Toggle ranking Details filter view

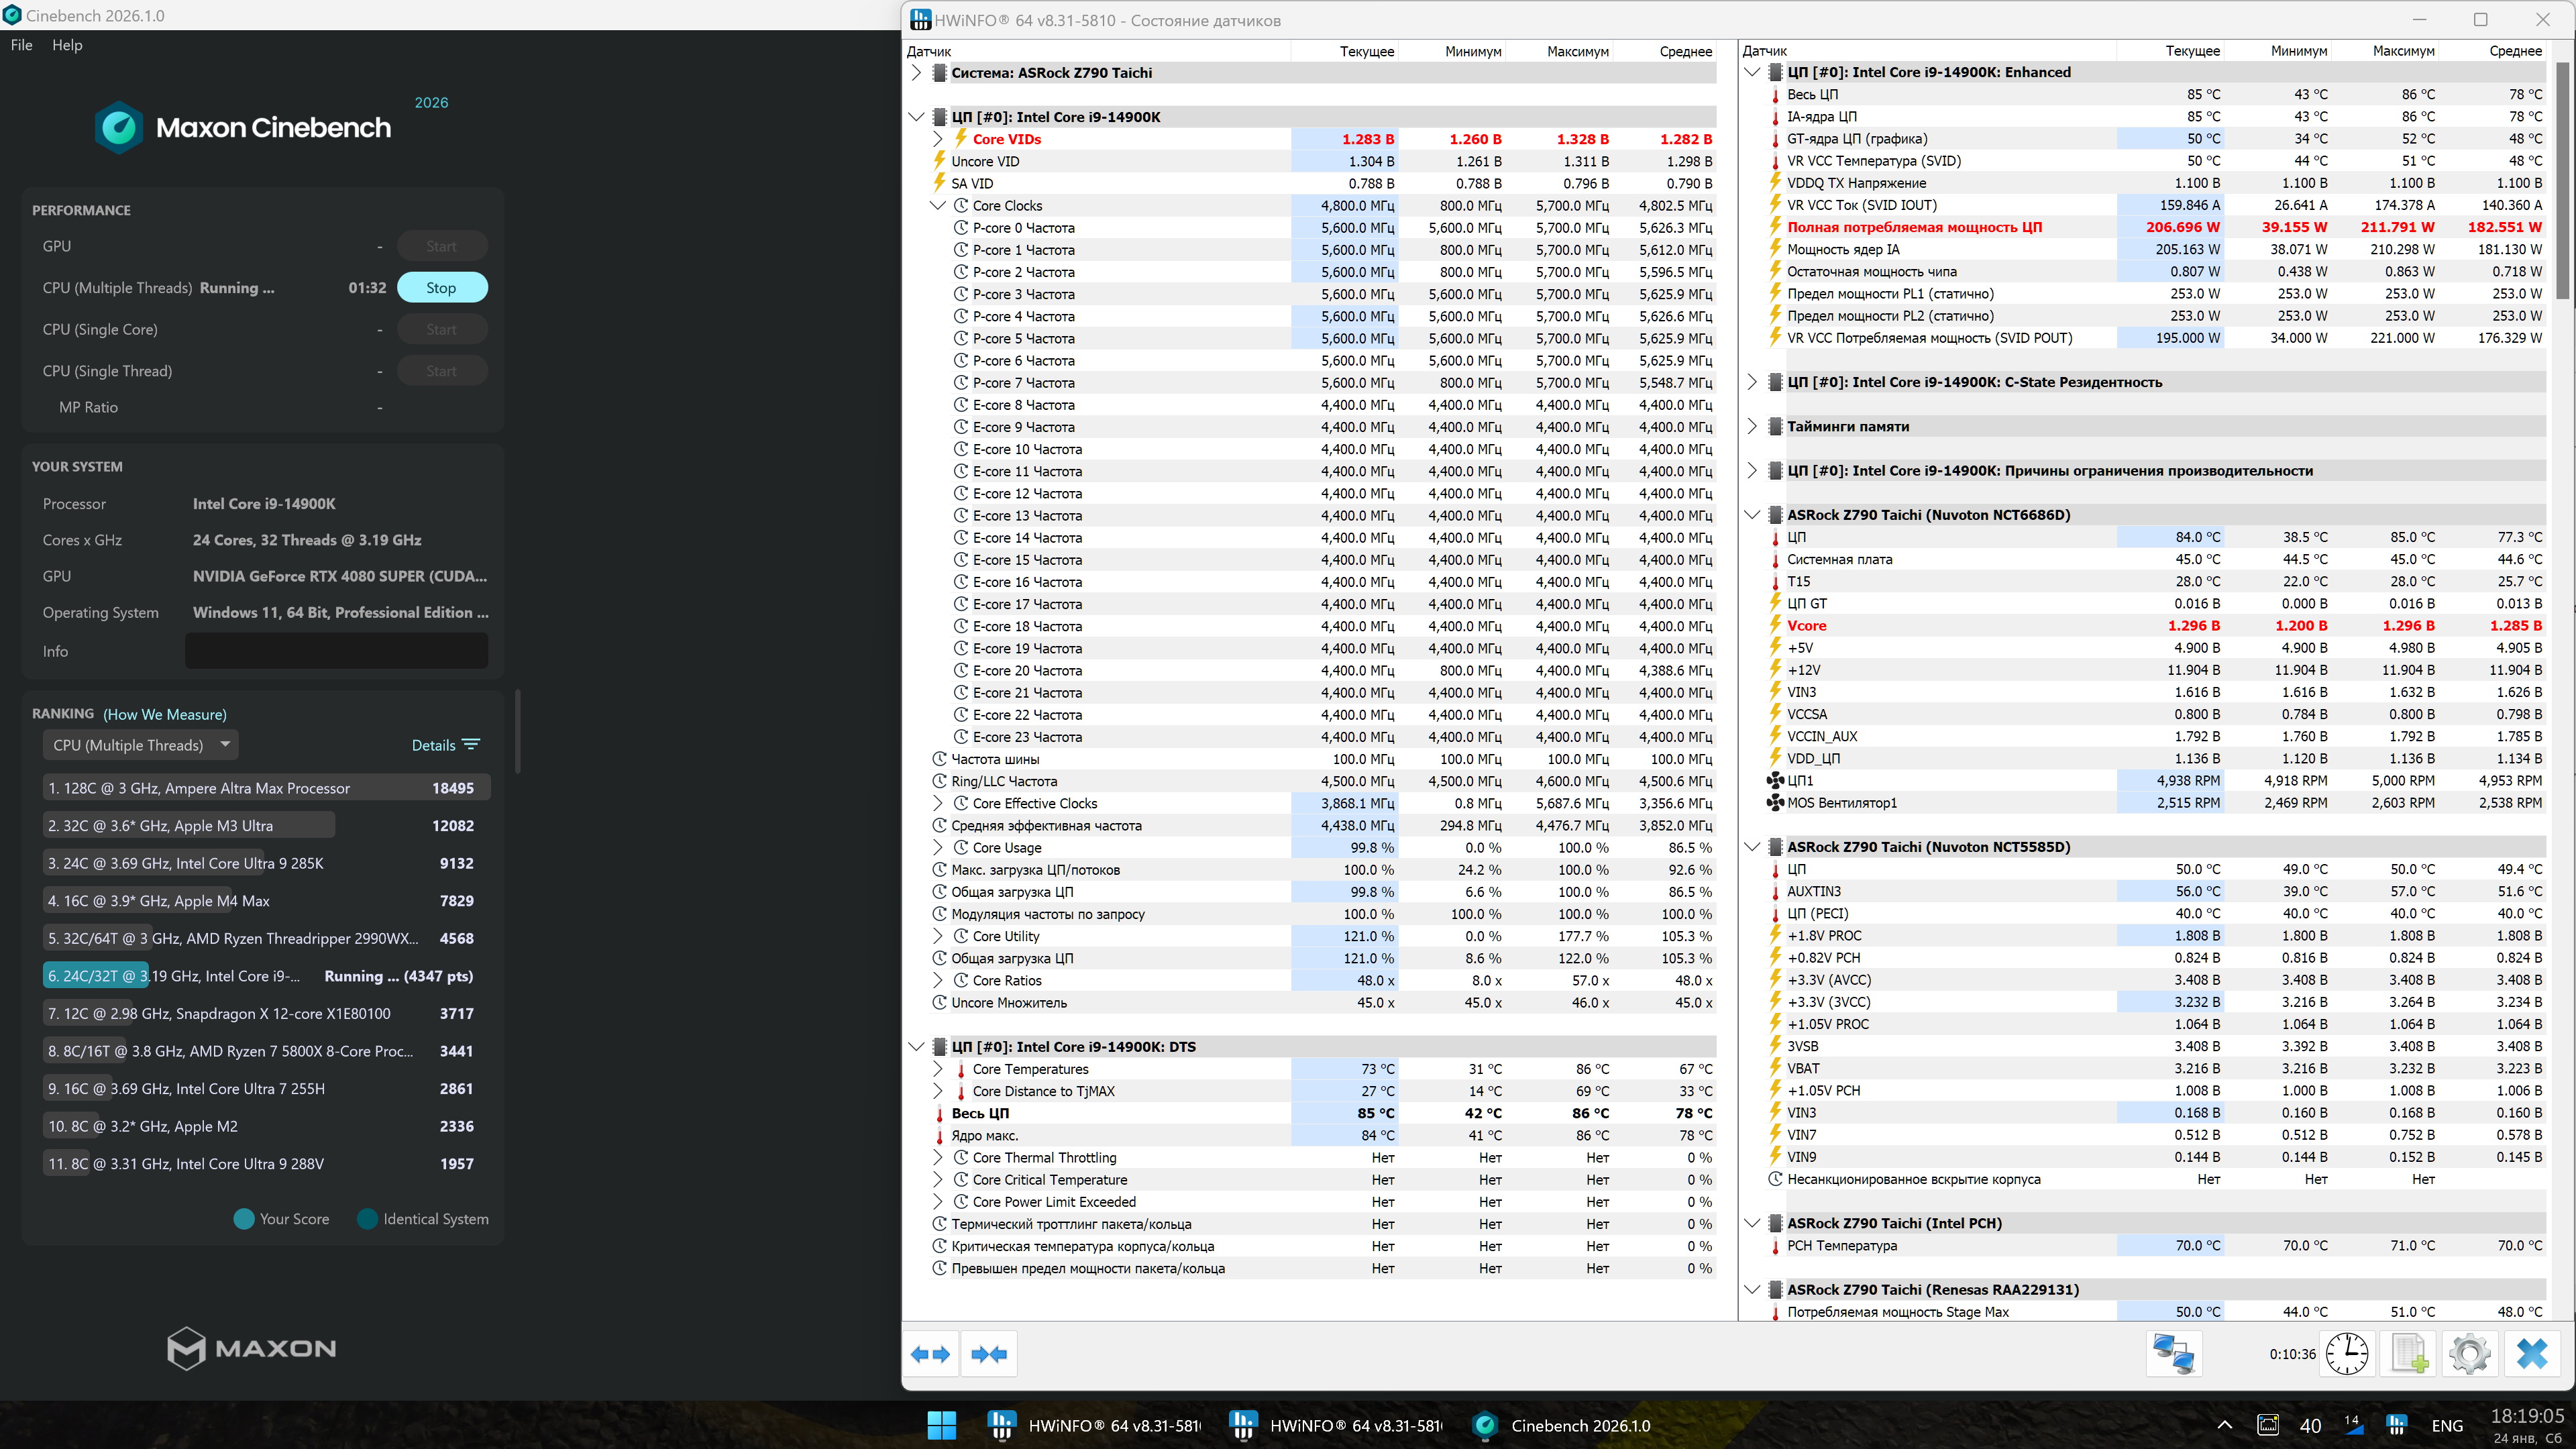[x=445, y=745]
